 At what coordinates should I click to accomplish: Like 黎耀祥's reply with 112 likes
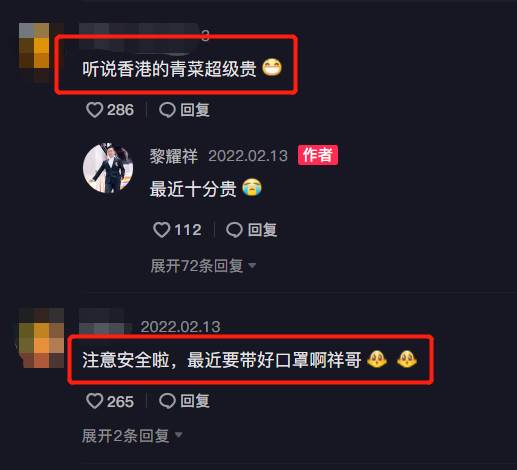162,230
